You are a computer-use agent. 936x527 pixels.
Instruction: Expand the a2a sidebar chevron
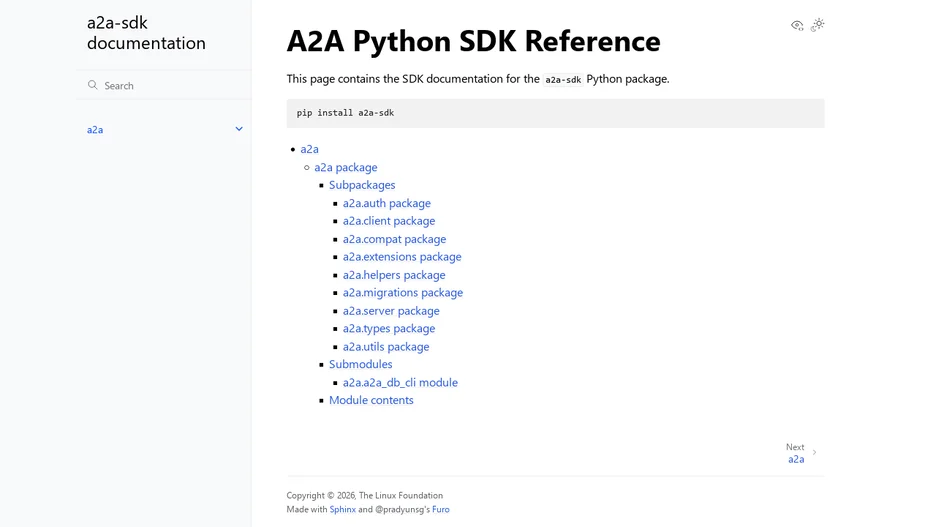239,129
